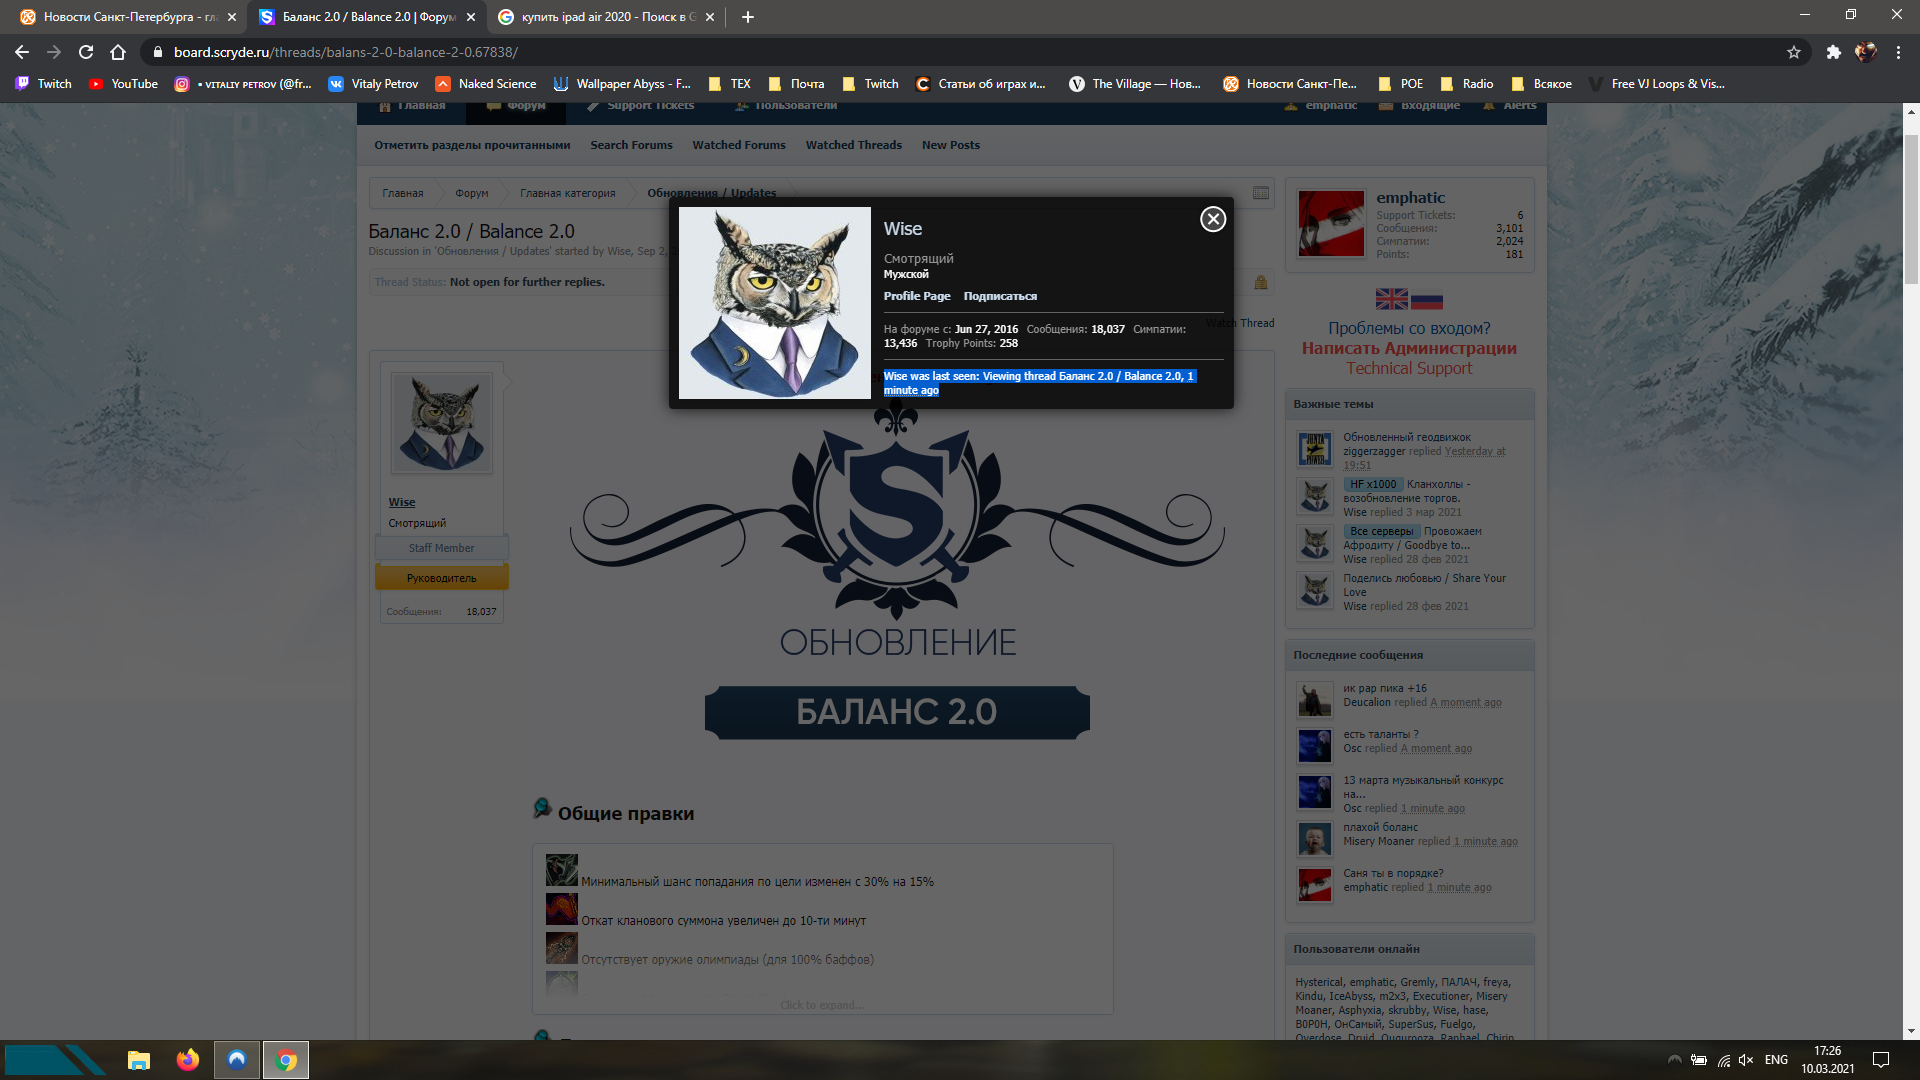Click the Wise owl avatar in the popup

(774, 303)
